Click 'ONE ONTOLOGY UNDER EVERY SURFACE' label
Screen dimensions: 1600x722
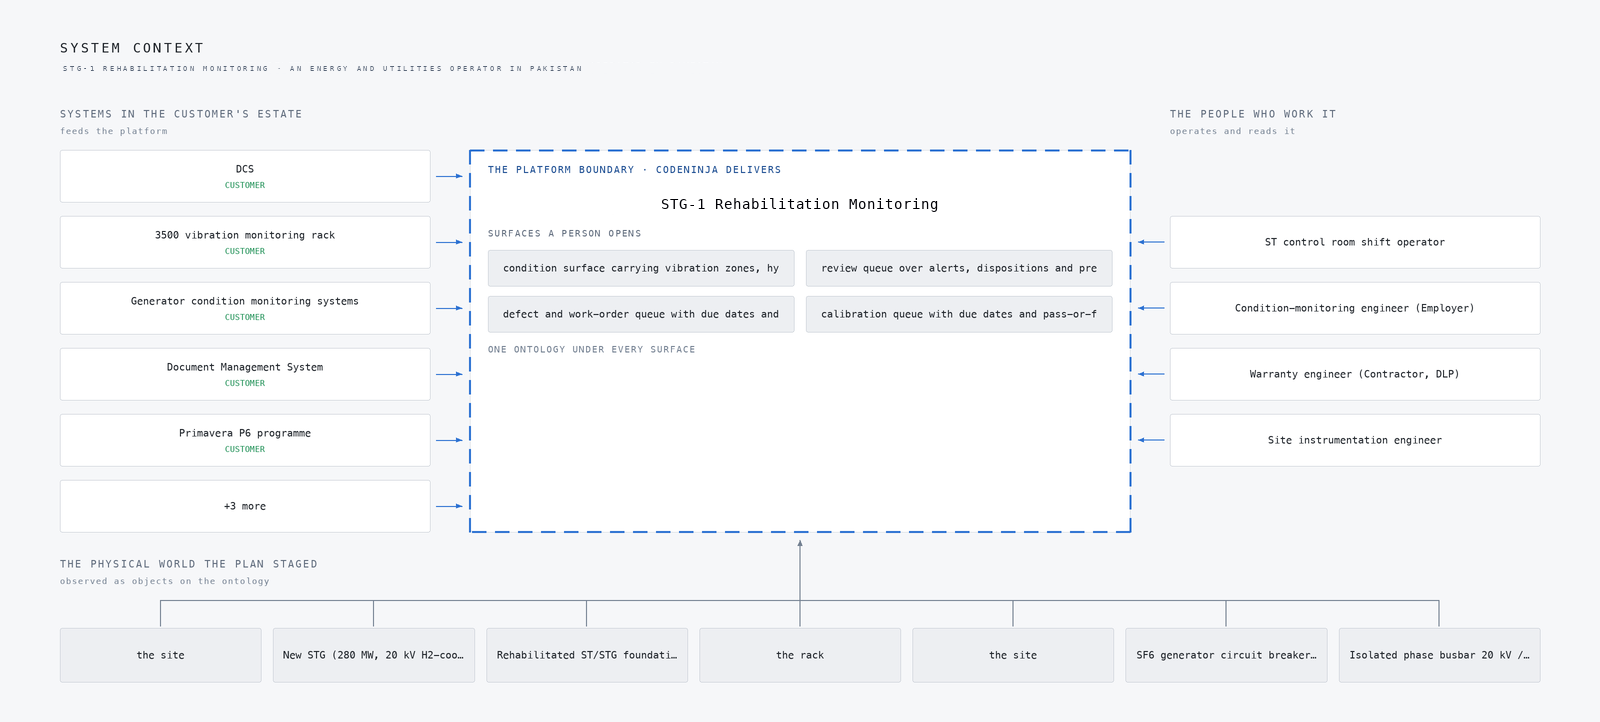[591, 350]
